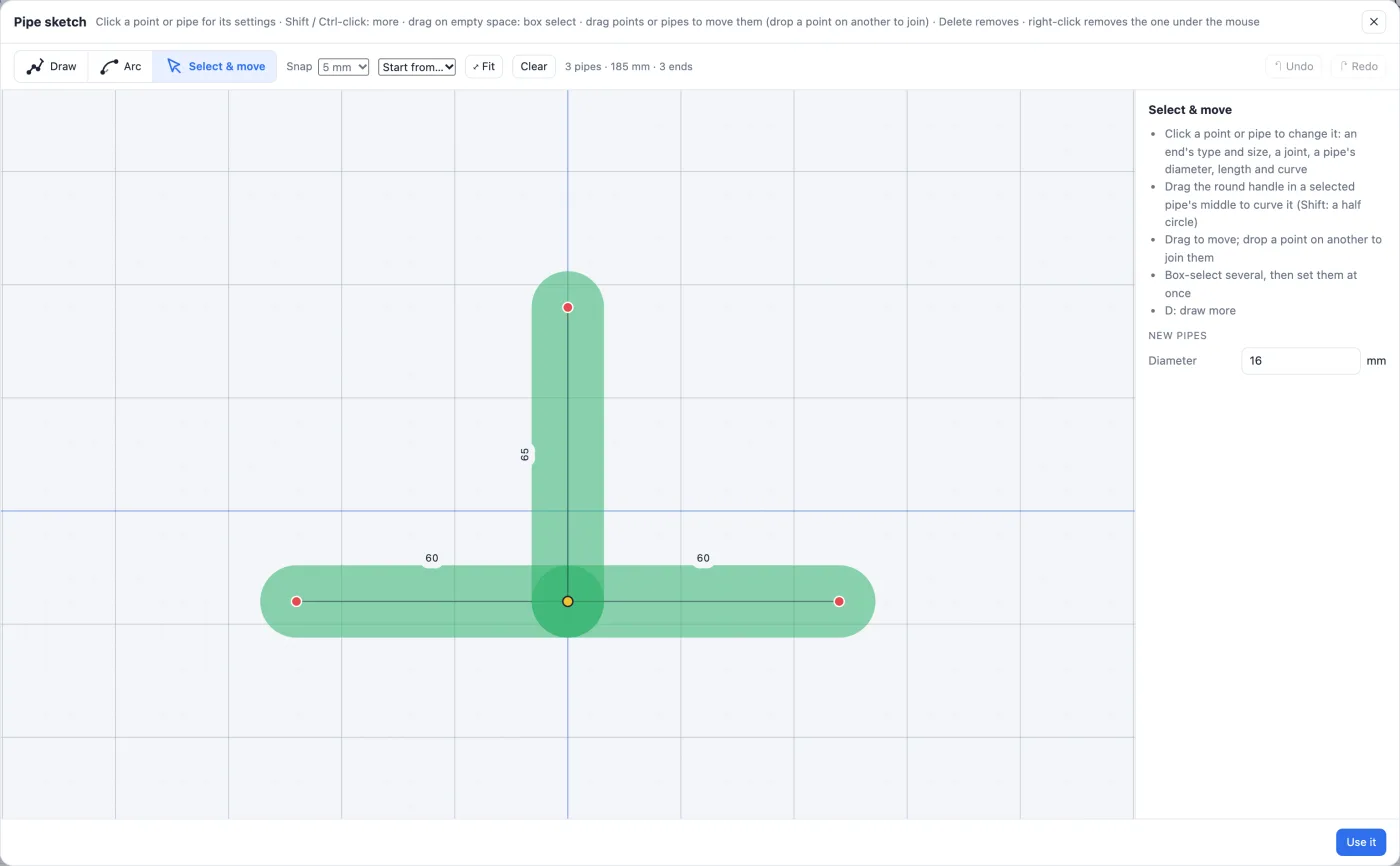Select the Arc tool
Image resolution: width=1400 pixels, height=866 pixels.
[120, 67]
